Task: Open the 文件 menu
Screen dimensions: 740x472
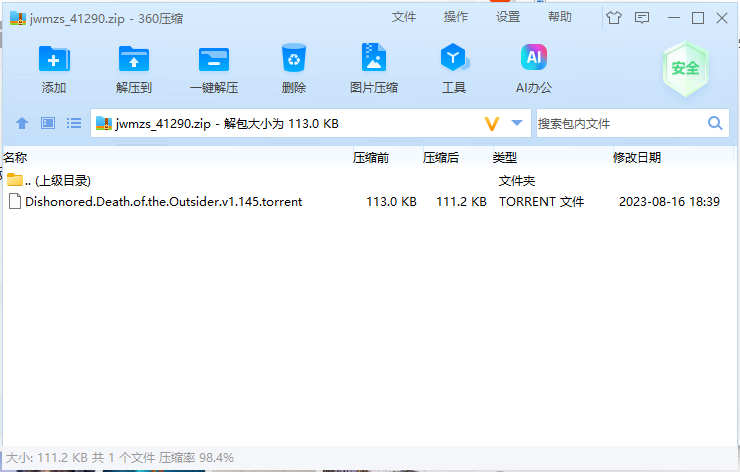Action: (x=404, y=17)
